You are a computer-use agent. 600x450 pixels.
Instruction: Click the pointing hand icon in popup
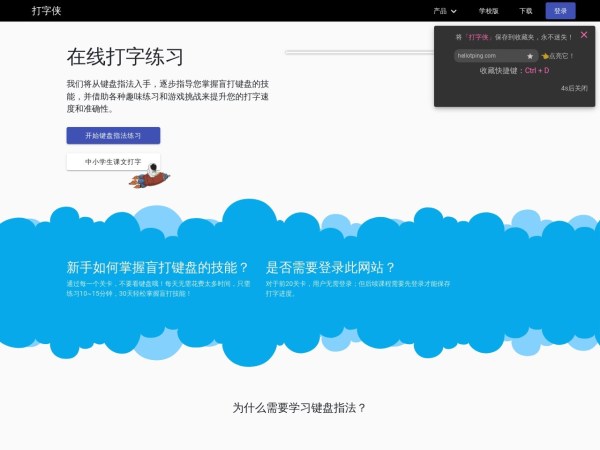545,56
